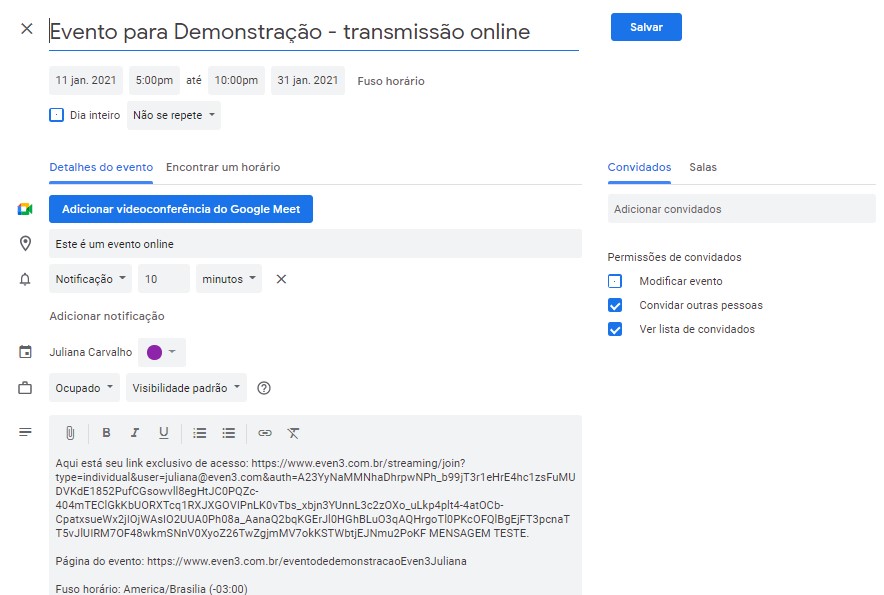The width and height of the screenshot is (884, 595).
Task: Click the event title field
Action: [x=313, y=32]
